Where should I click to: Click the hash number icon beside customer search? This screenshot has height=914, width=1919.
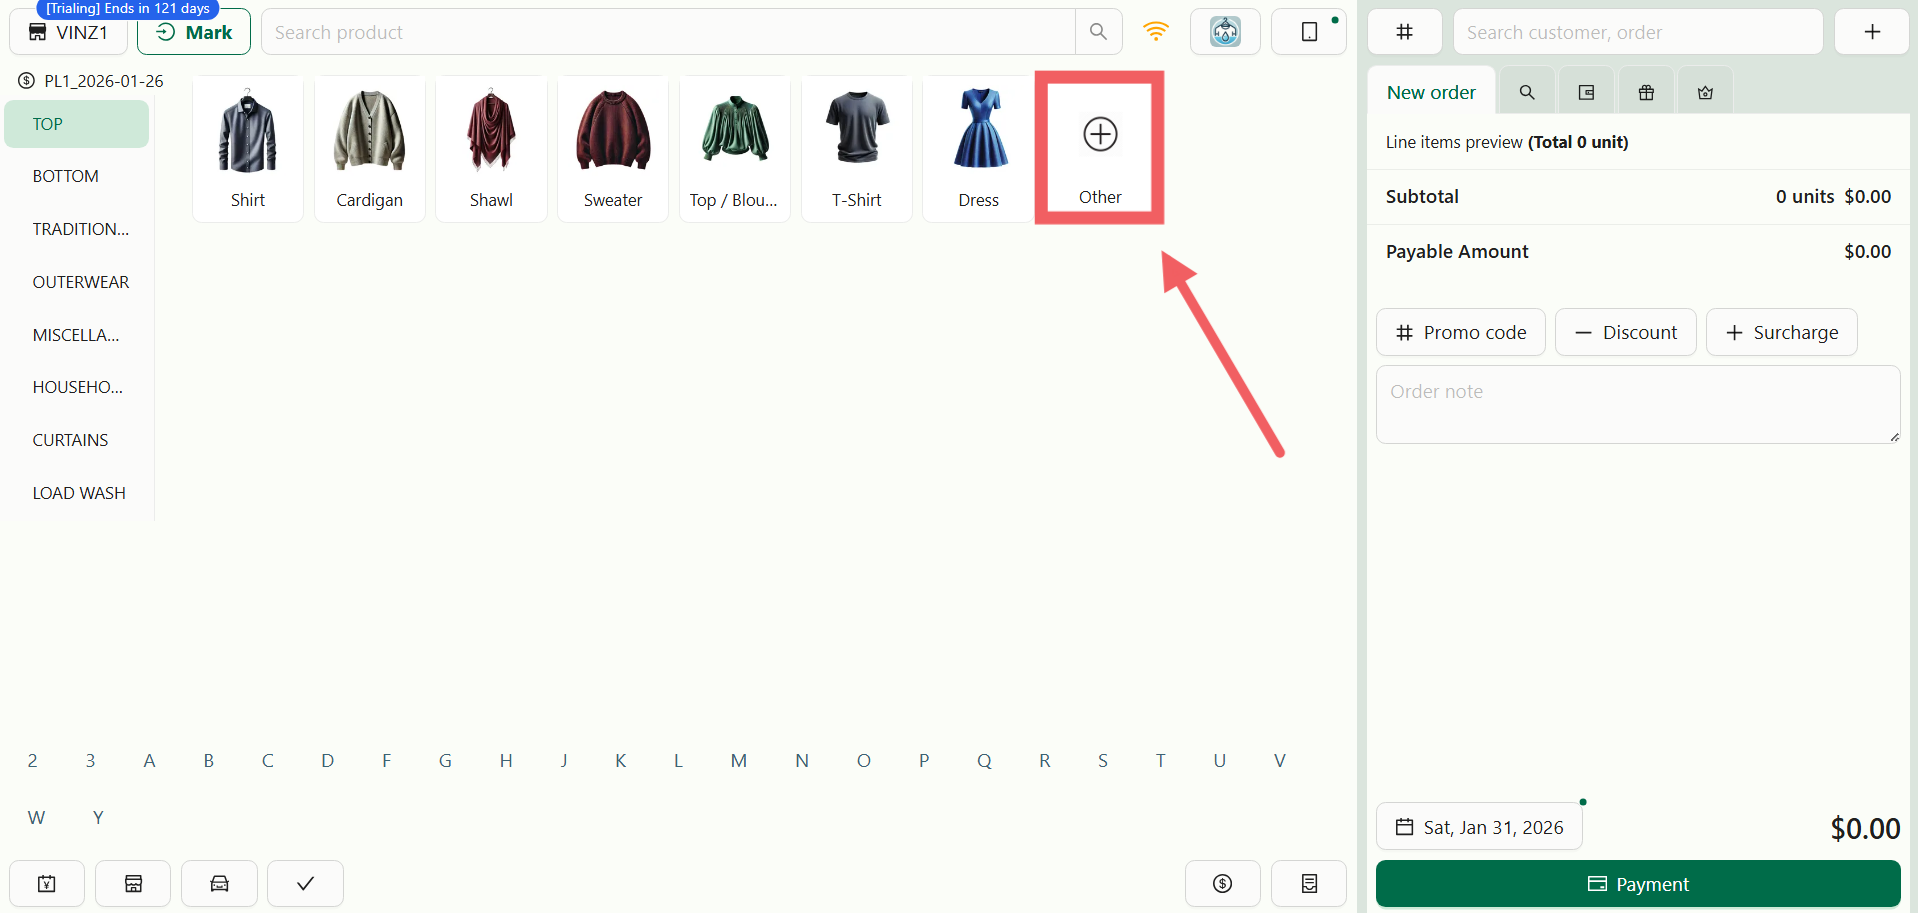point(1404,32)
